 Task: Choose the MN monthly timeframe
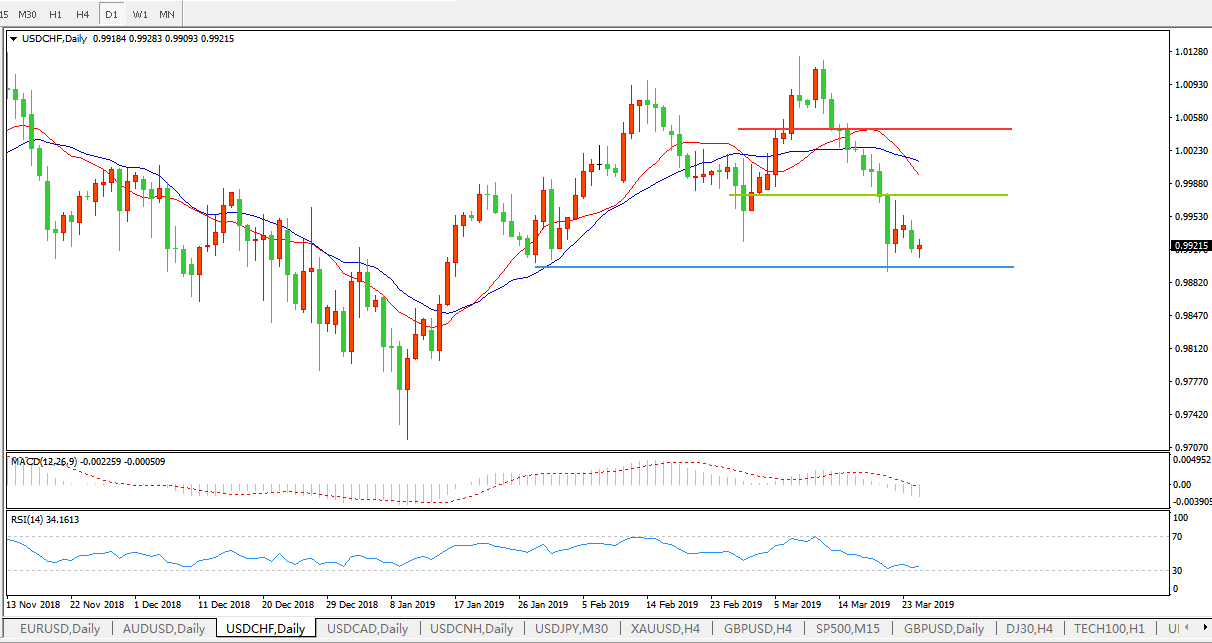(x=167, y=14)
